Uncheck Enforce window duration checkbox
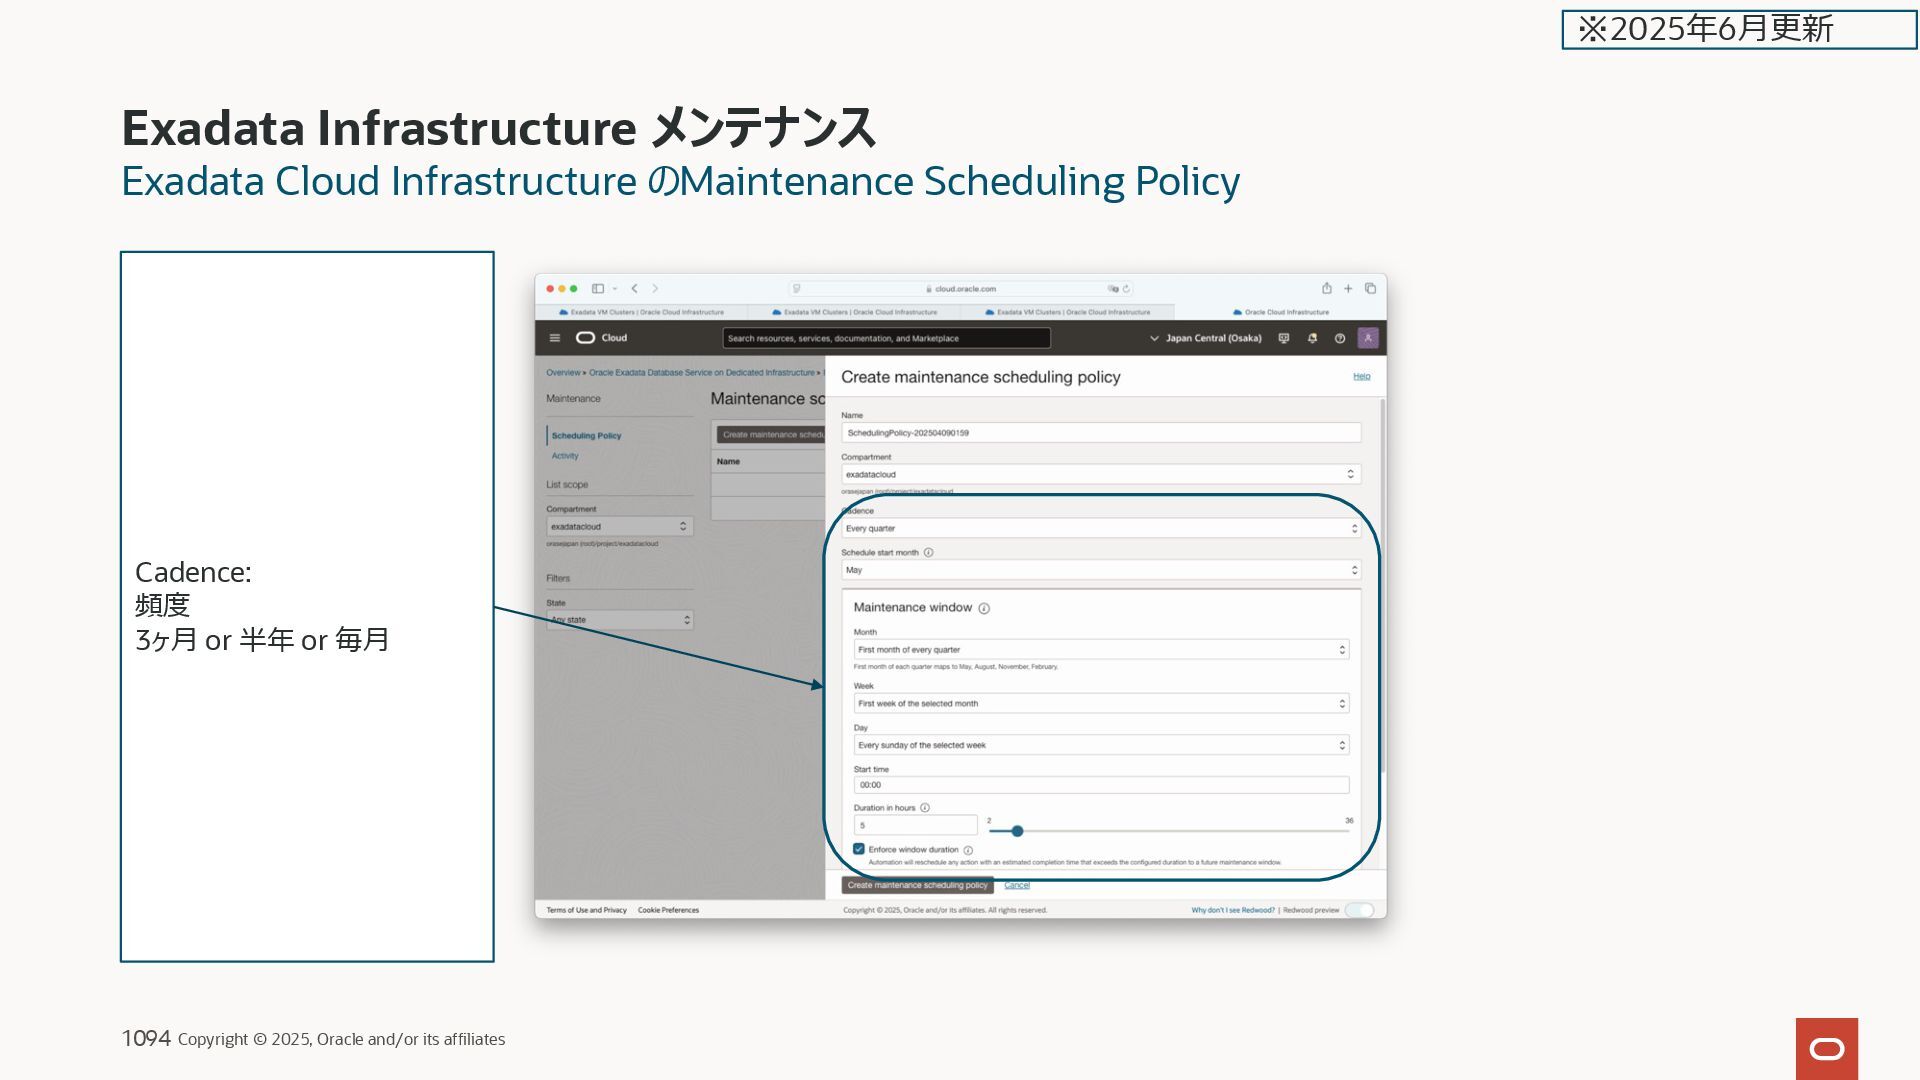The width and height of the screenshot is (1920, 1080). pyautogui.click(x=859, y=849)
